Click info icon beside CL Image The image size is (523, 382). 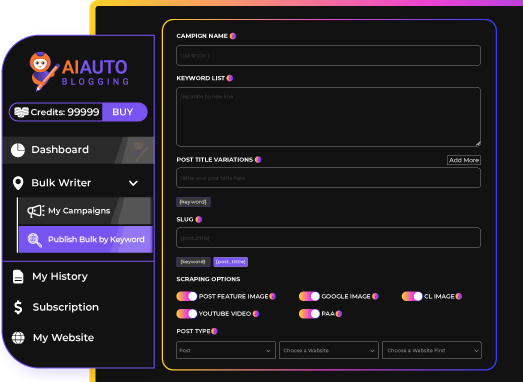tap(459, 296)
